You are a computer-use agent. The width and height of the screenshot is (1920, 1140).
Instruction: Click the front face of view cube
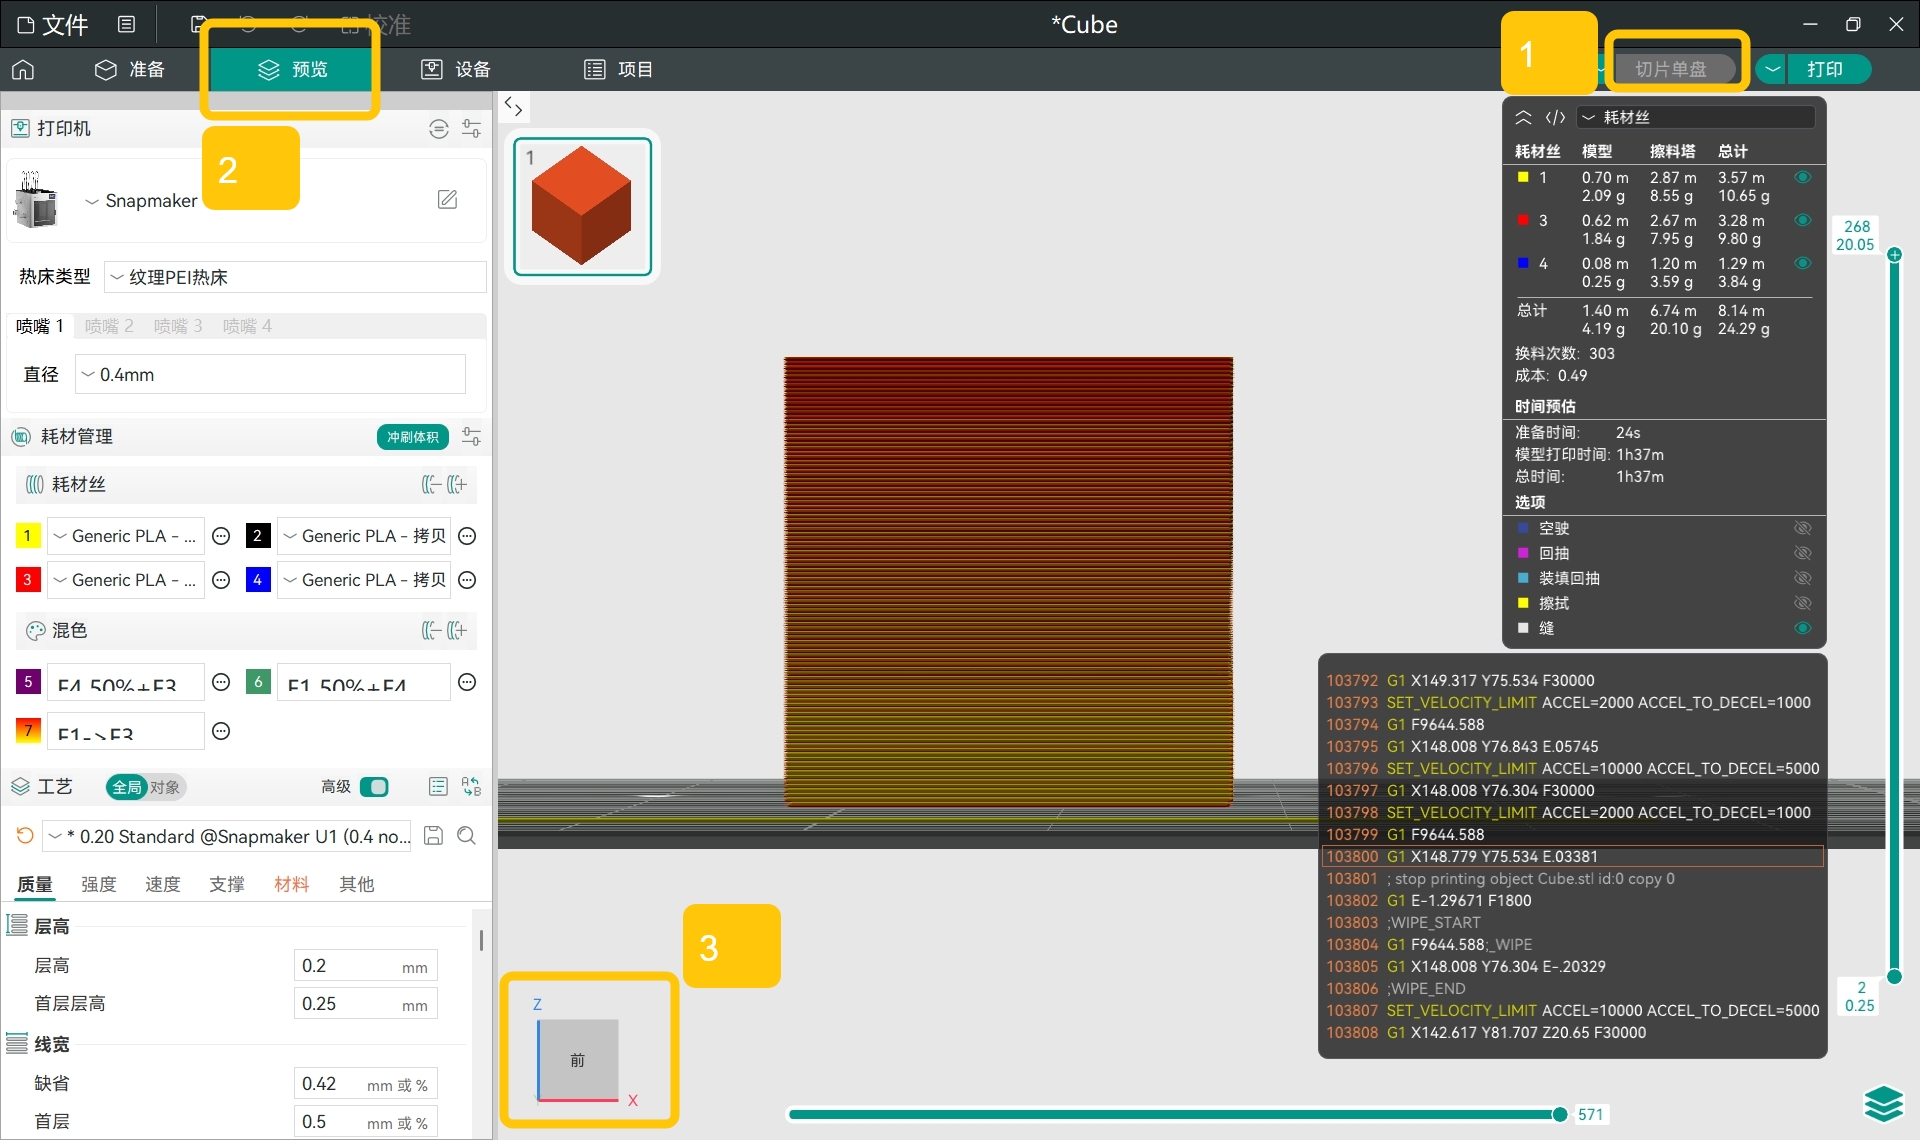(x=578, y=1059)
